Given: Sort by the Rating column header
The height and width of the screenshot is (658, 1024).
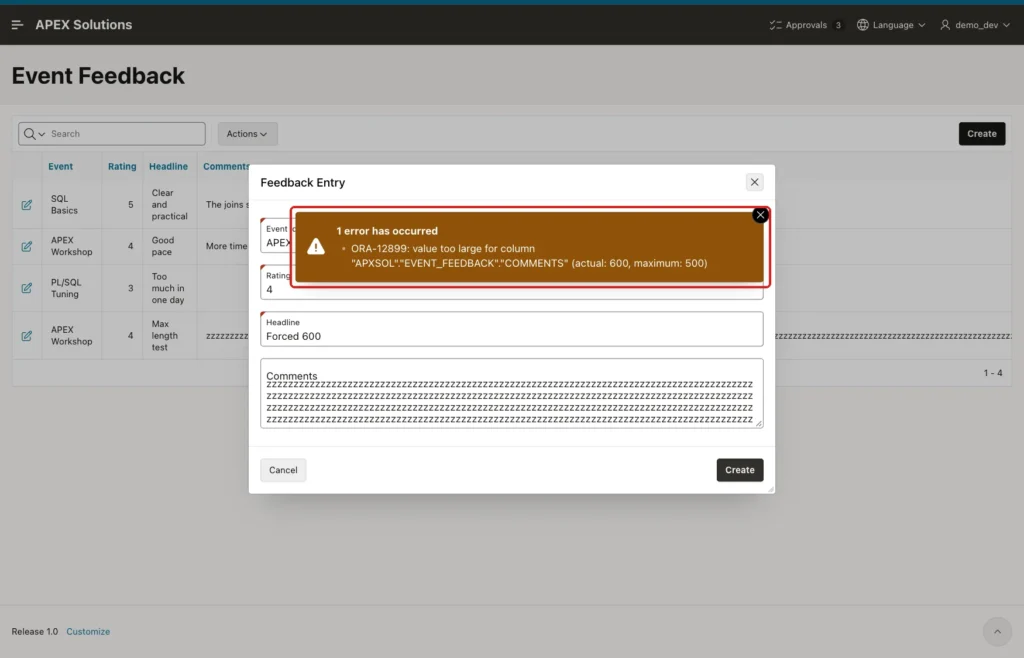Looking at the screenshot, I should coord(122,166).
